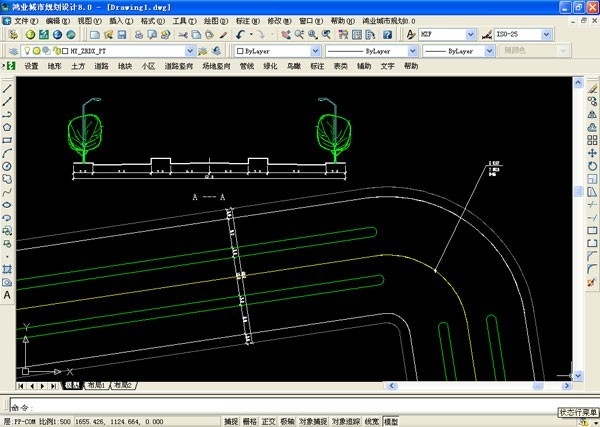600x427 pixels.
Task: Select the Rectangle draw tool
Action: pos(7,140)
